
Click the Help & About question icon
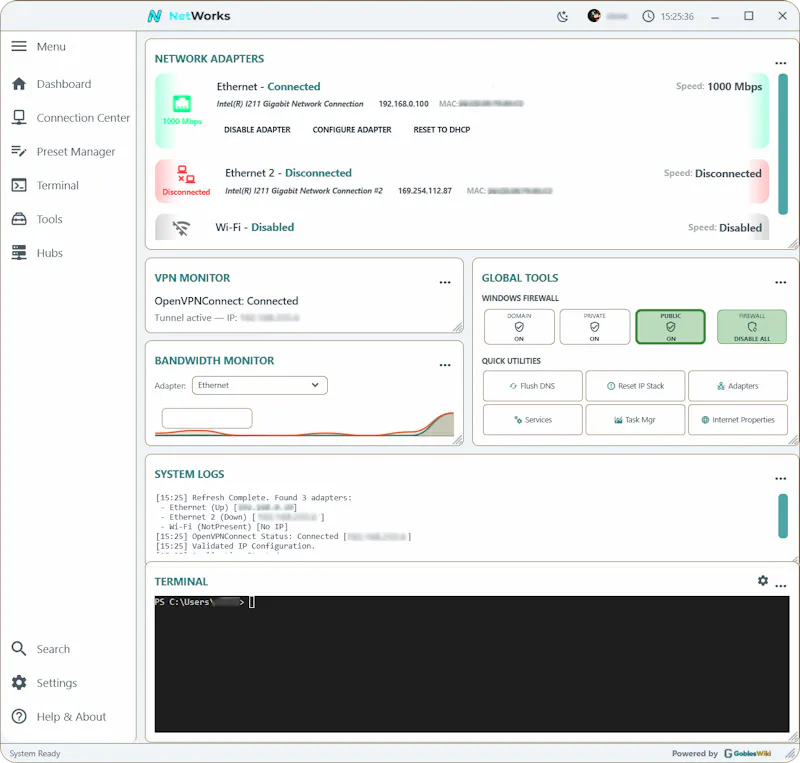[x=19, y=717]
